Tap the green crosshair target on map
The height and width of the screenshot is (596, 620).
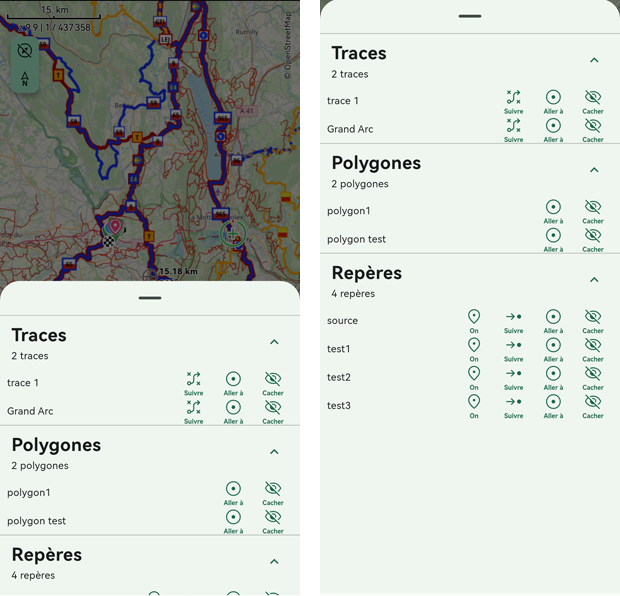(x=233, y=234)
